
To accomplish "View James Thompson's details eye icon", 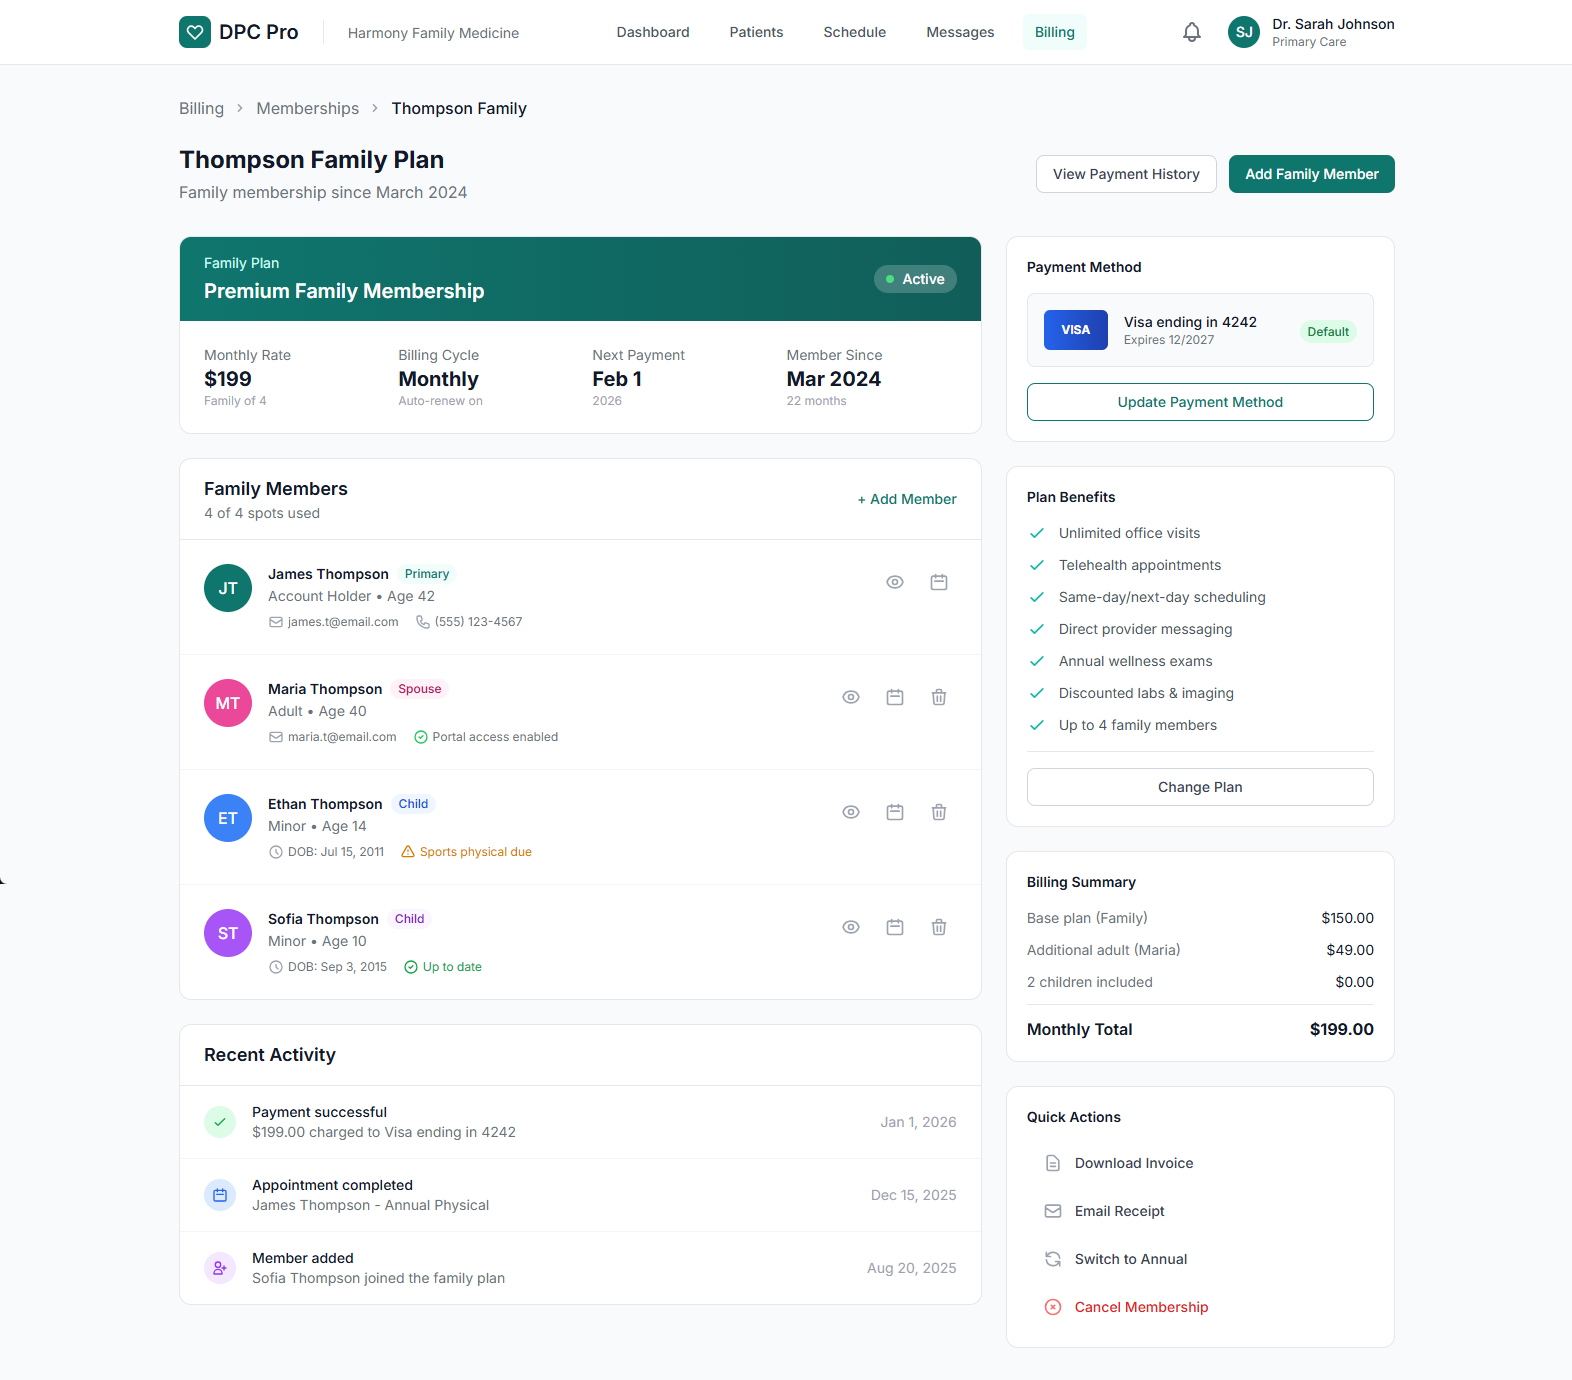I will tap(894, 582).
